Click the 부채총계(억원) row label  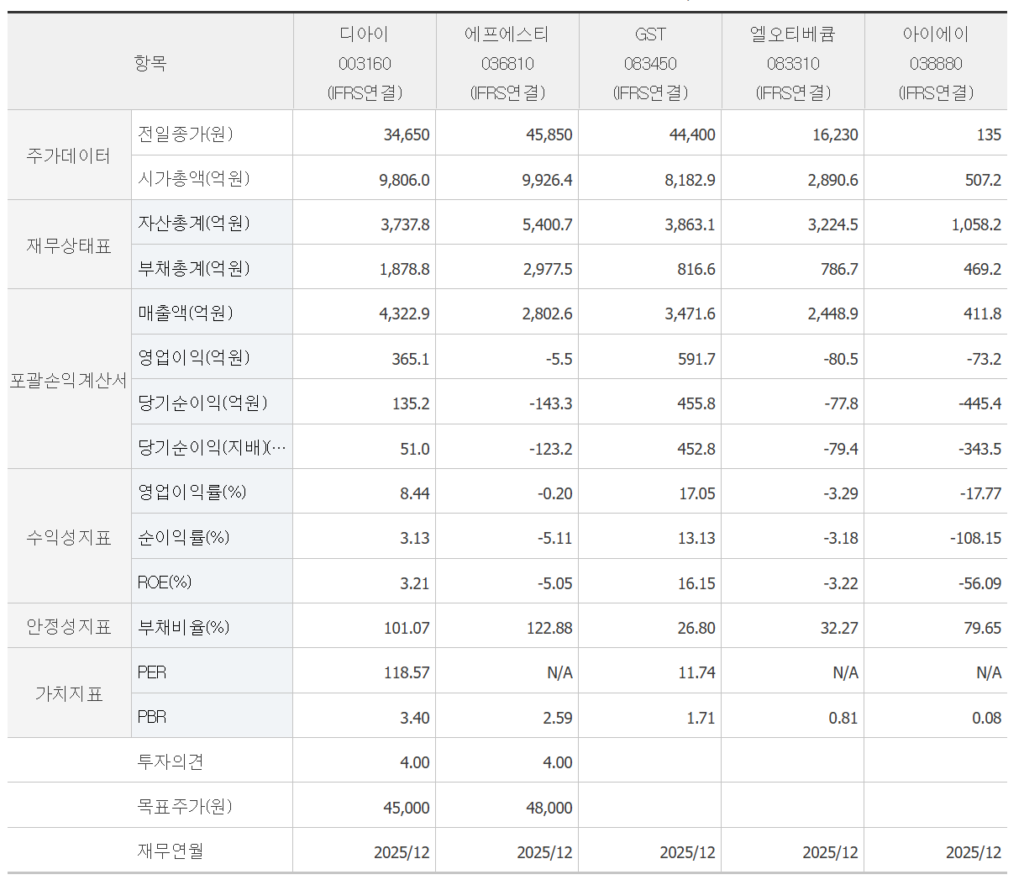[194, 268]
